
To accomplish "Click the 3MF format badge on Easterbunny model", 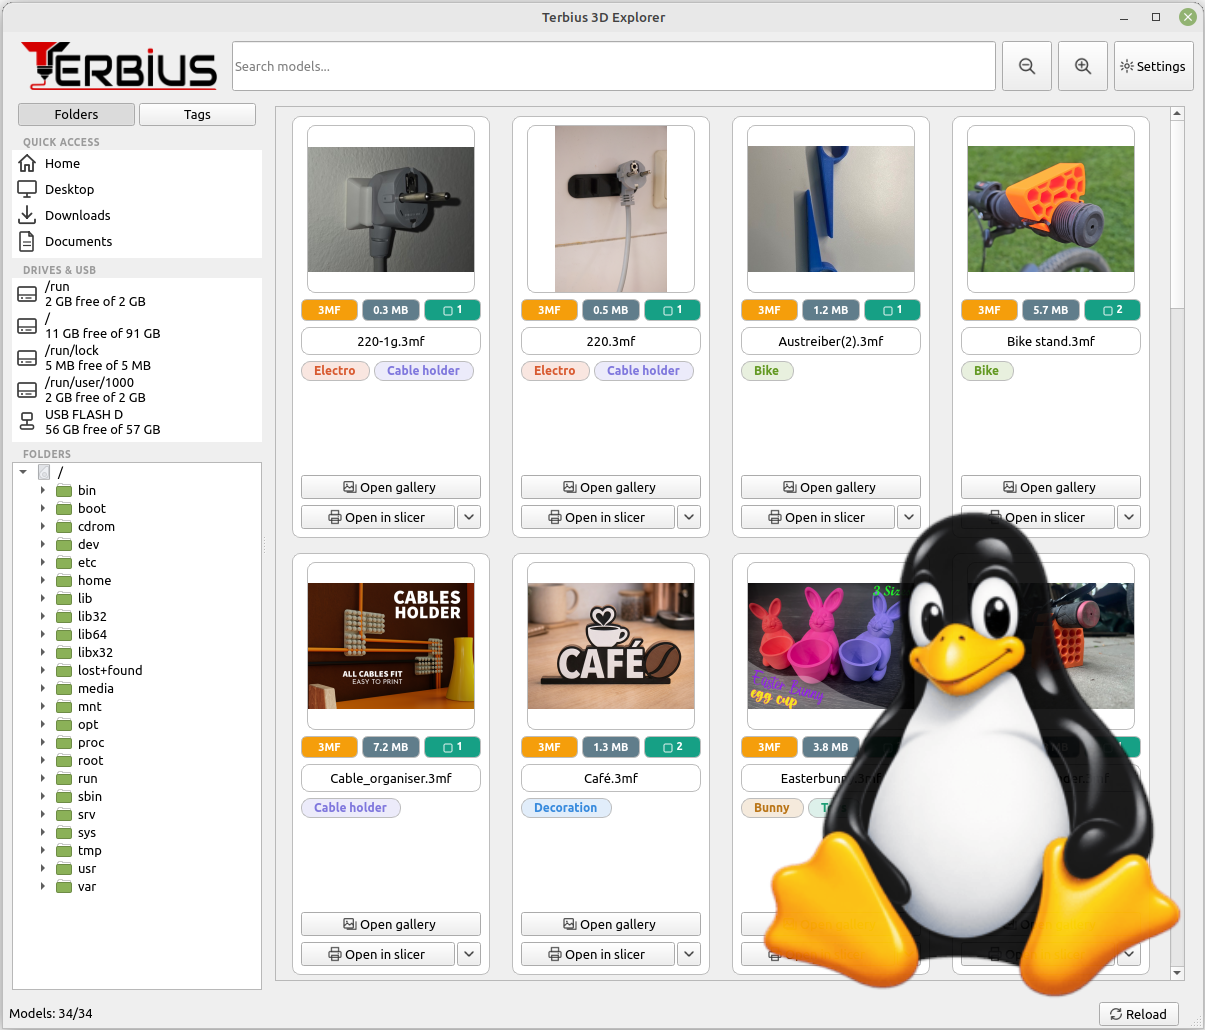I will [769, 747].
